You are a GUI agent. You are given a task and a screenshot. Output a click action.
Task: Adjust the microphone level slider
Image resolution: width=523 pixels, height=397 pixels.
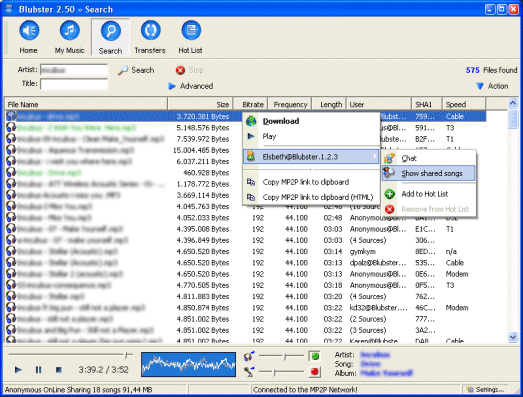(x=282, y=371)
